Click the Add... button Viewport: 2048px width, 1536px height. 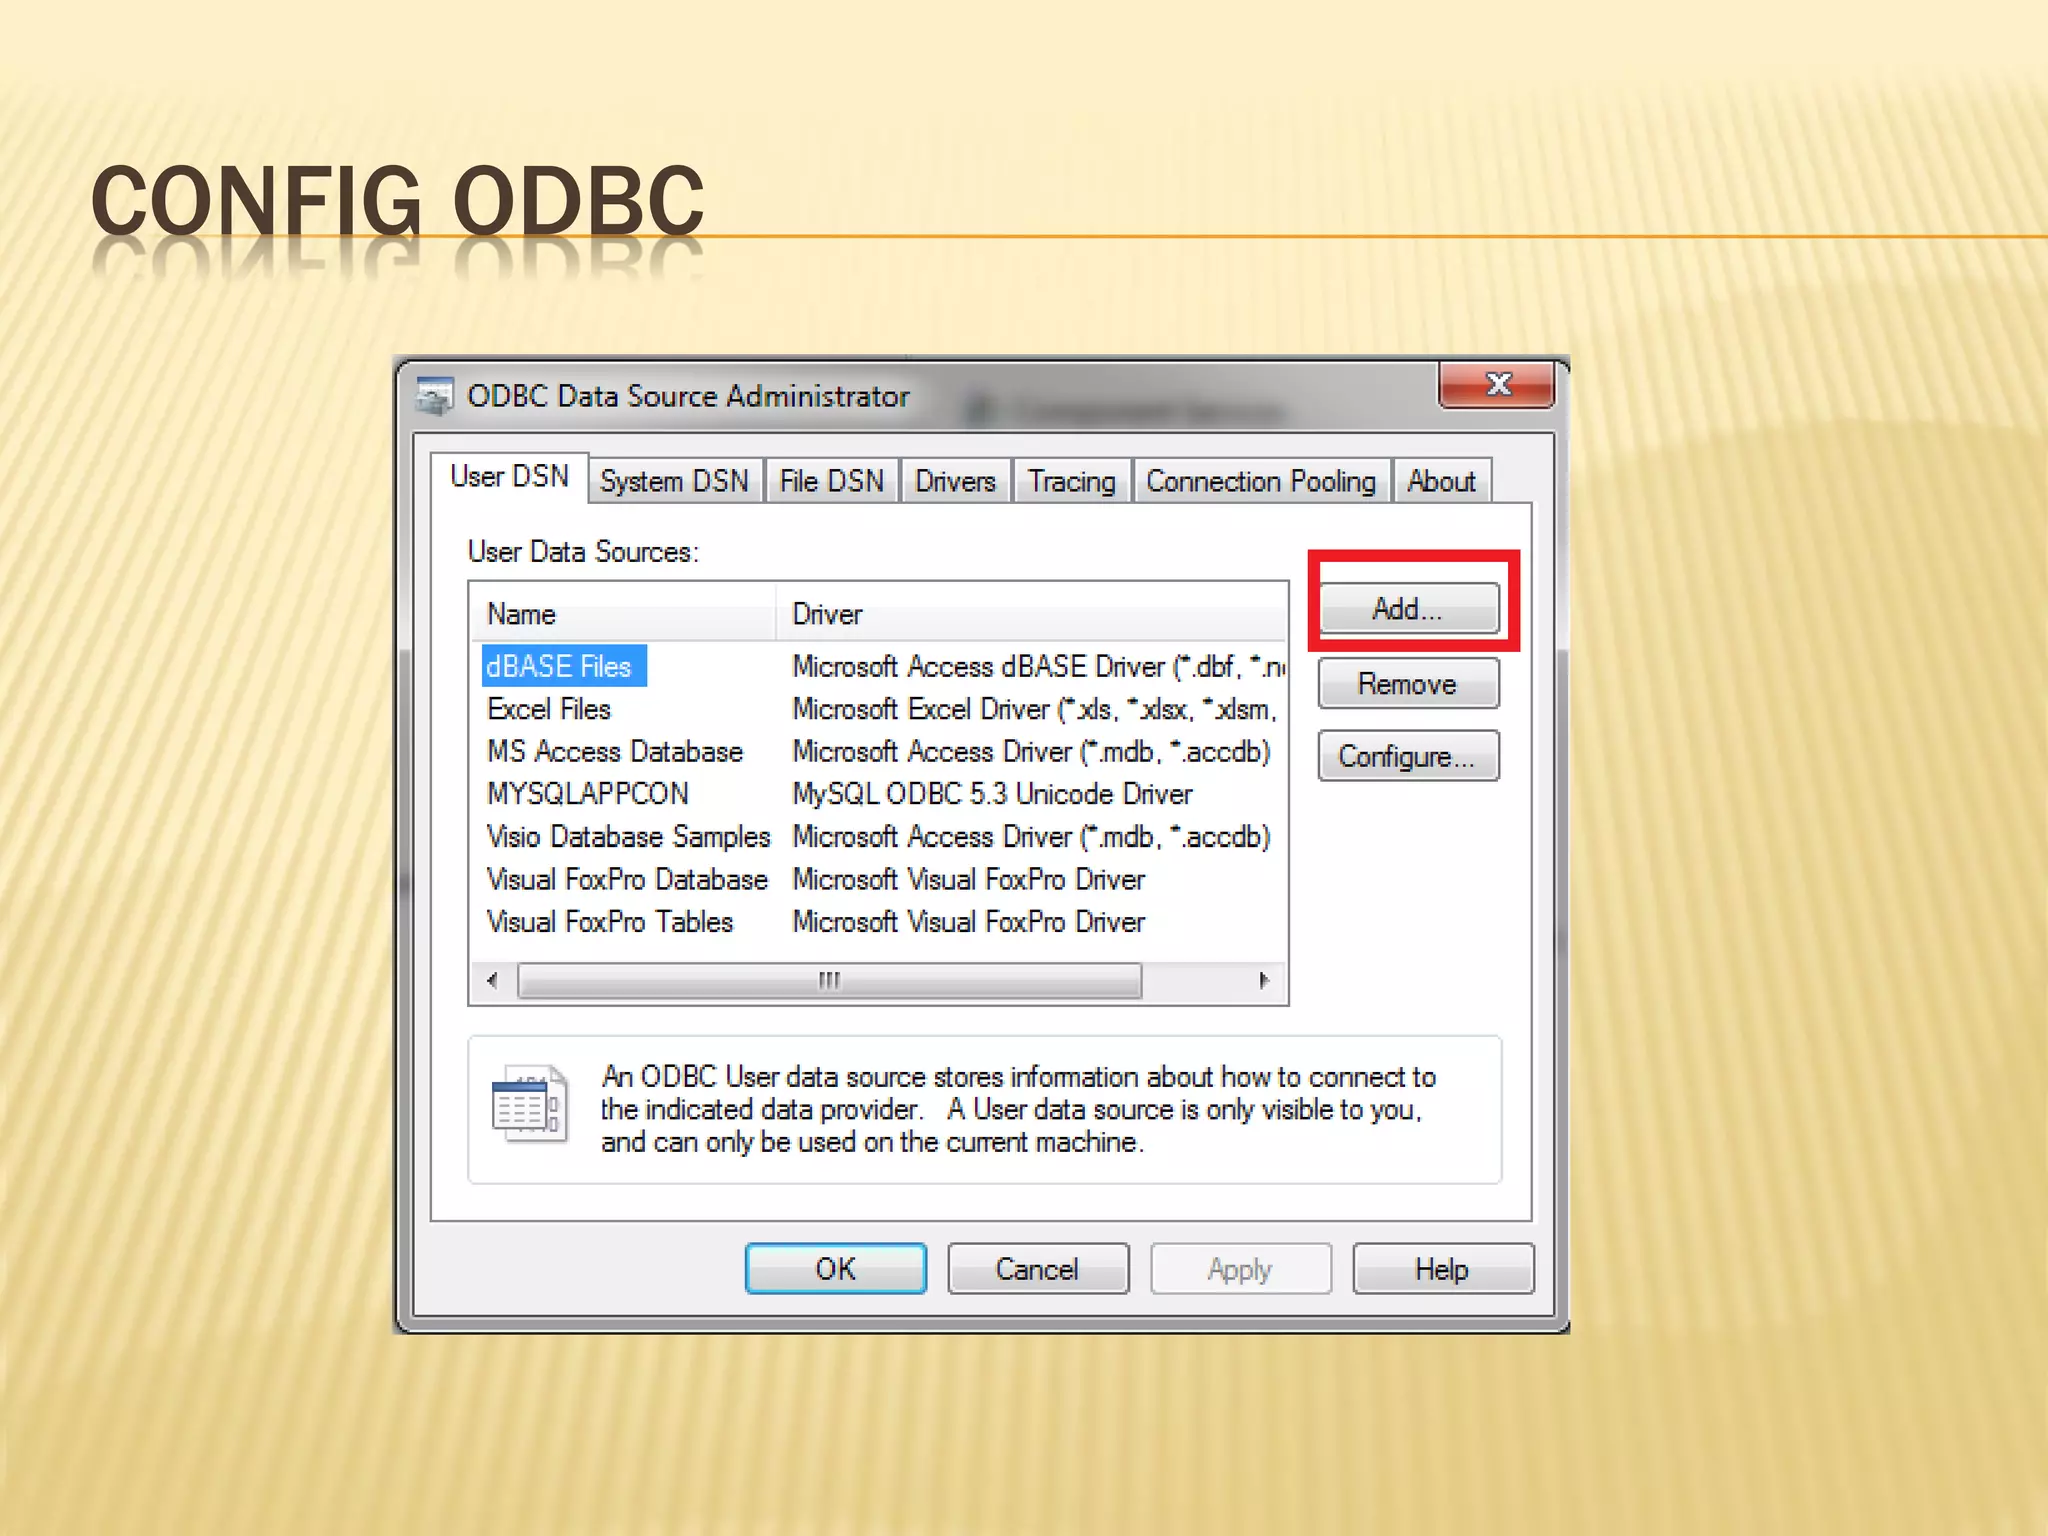click(x=1408, y=608)
